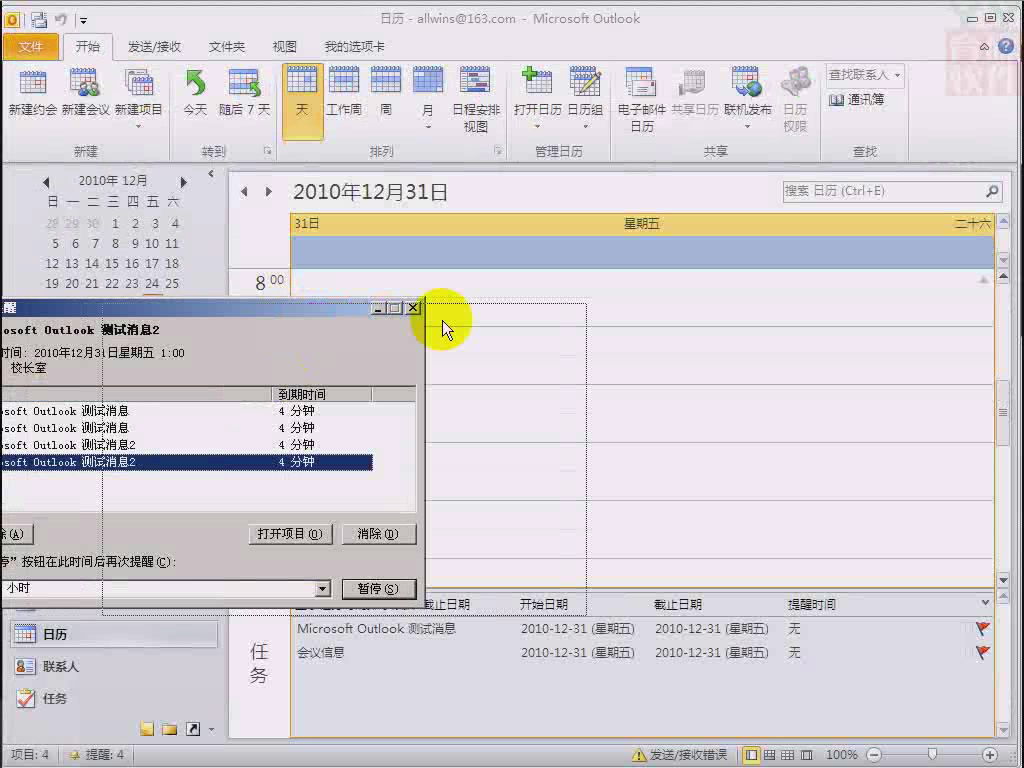The width and height of the screenshot is (1024, 768).
Task: Switch to the 文件夹 (Folder) tab
Action: 227,46
